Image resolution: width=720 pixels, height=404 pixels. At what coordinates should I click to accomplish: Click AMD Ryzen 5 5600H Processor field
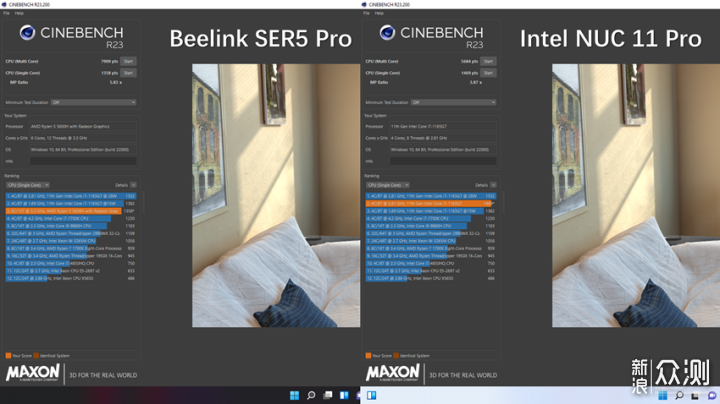click(x=83, y=126)
